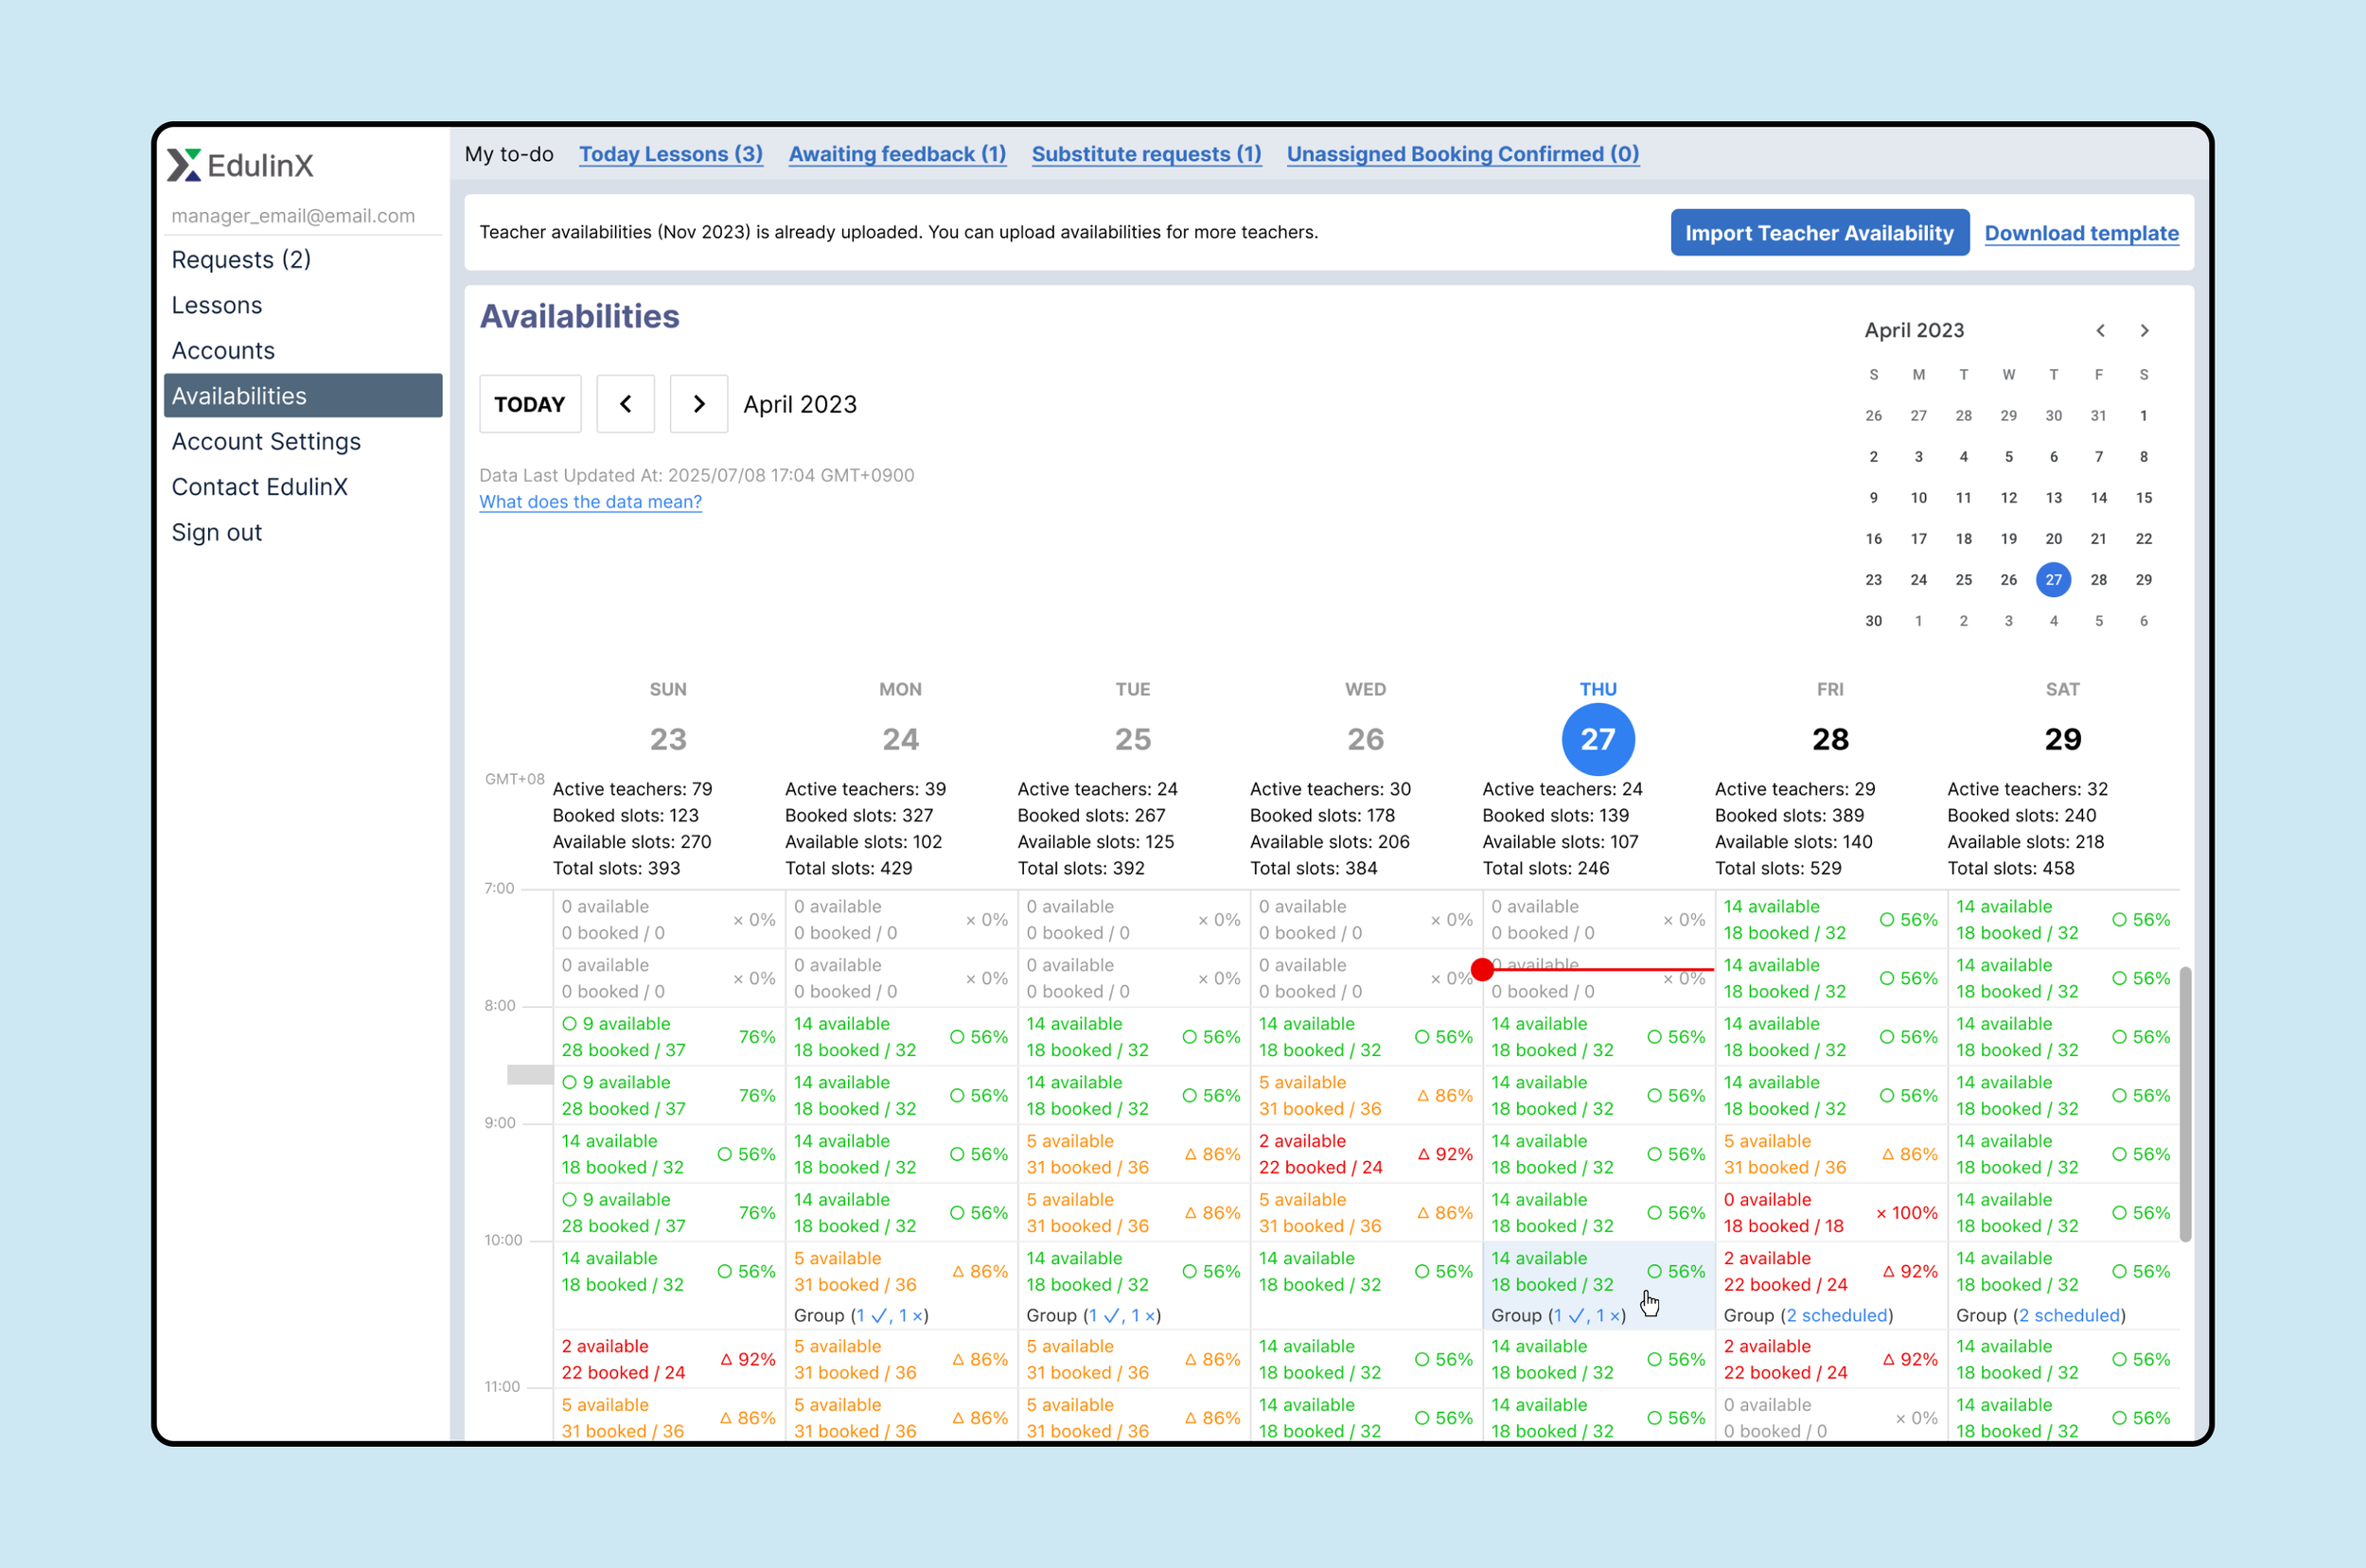Click the EdulinX logo
2366x1568 pixels.
tap(240, 166)
